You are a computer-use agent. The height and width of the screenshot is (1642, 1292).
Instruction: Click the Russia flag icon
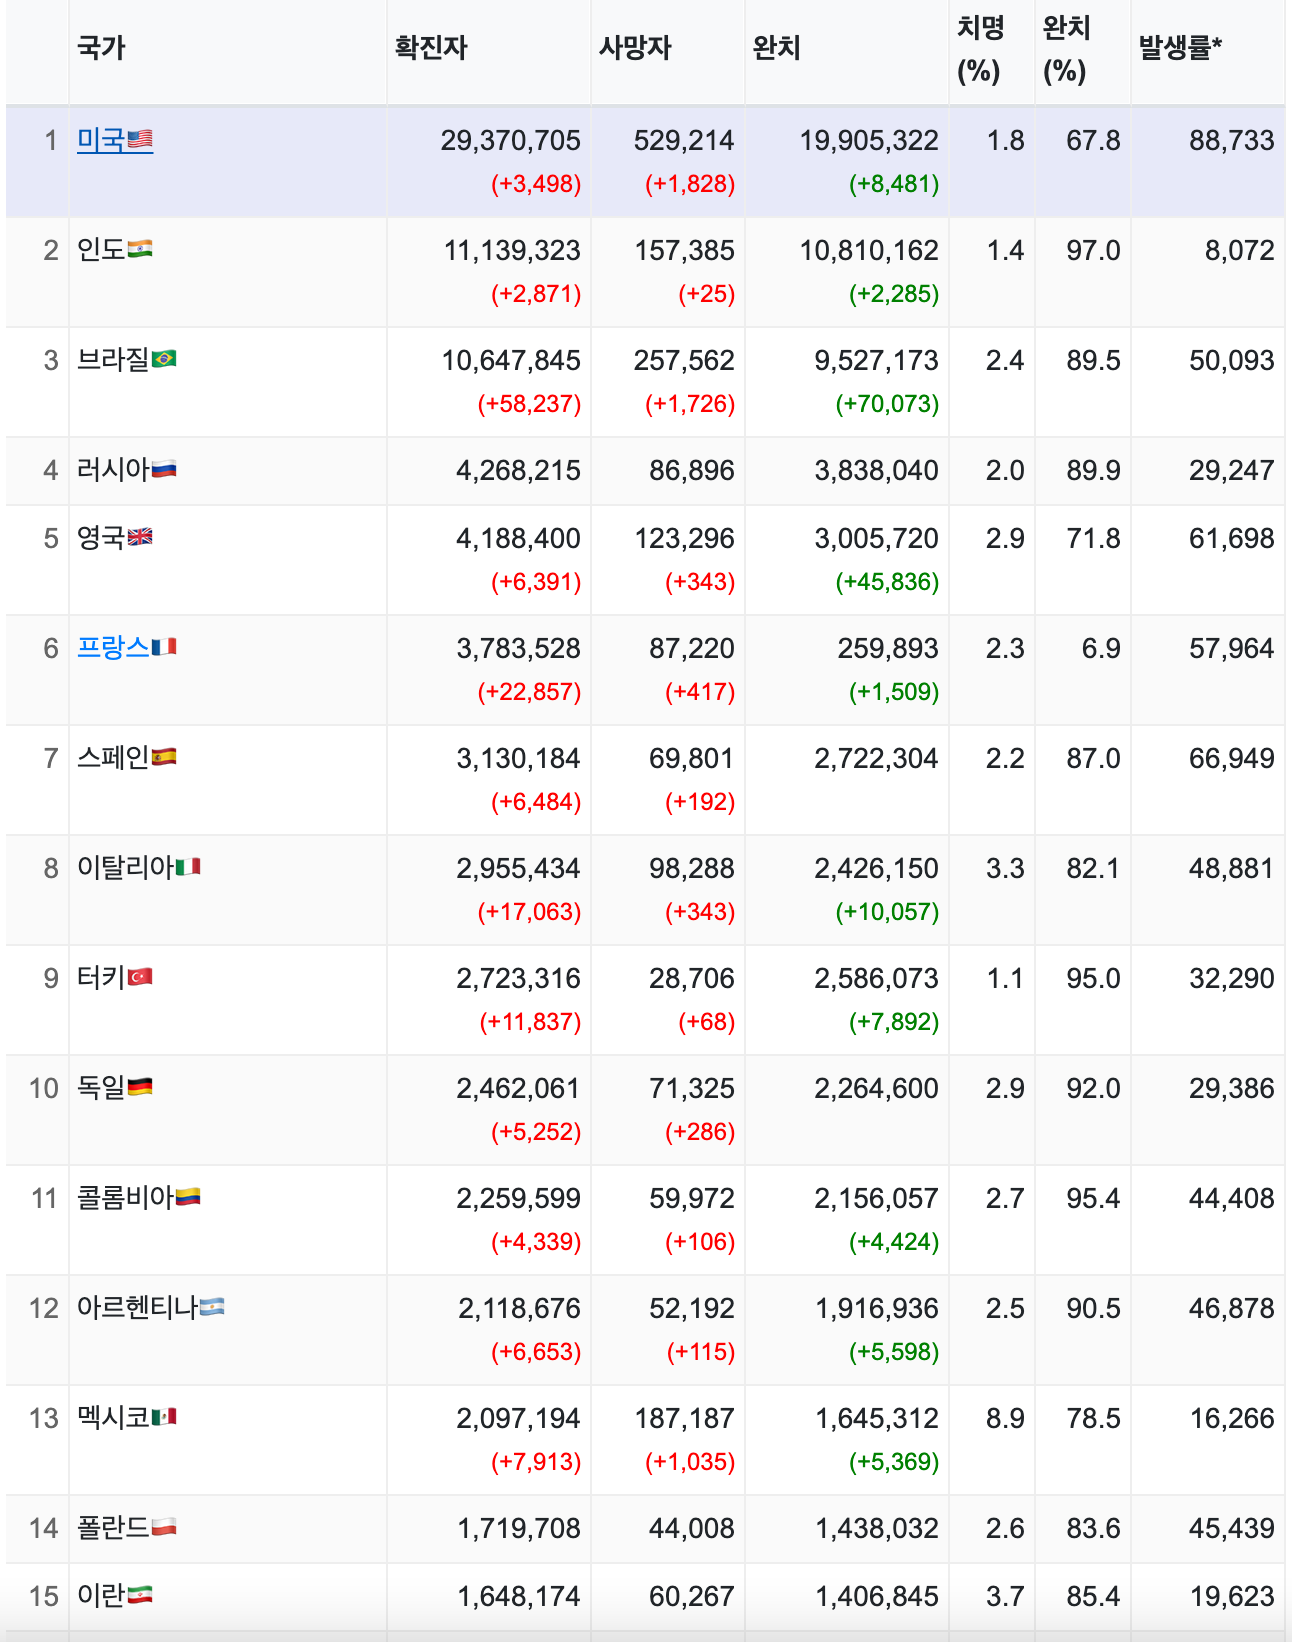point(164,469)
